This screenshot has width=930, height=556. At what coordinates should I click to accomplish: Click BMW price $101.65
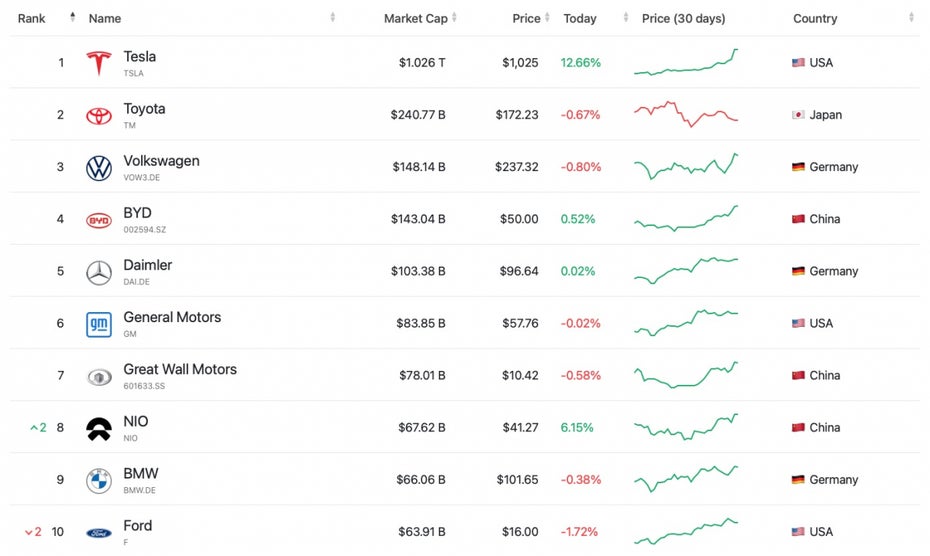tap(517, 479)
